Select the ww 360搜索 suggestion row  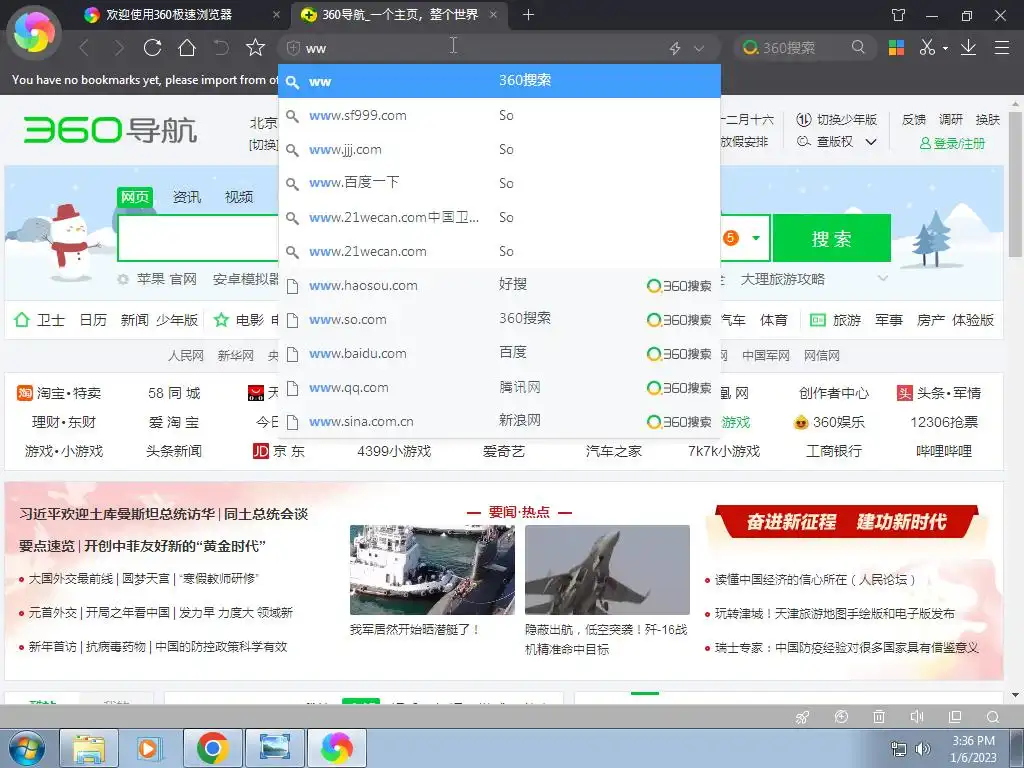pyautogui.click(x=500, y=81)
